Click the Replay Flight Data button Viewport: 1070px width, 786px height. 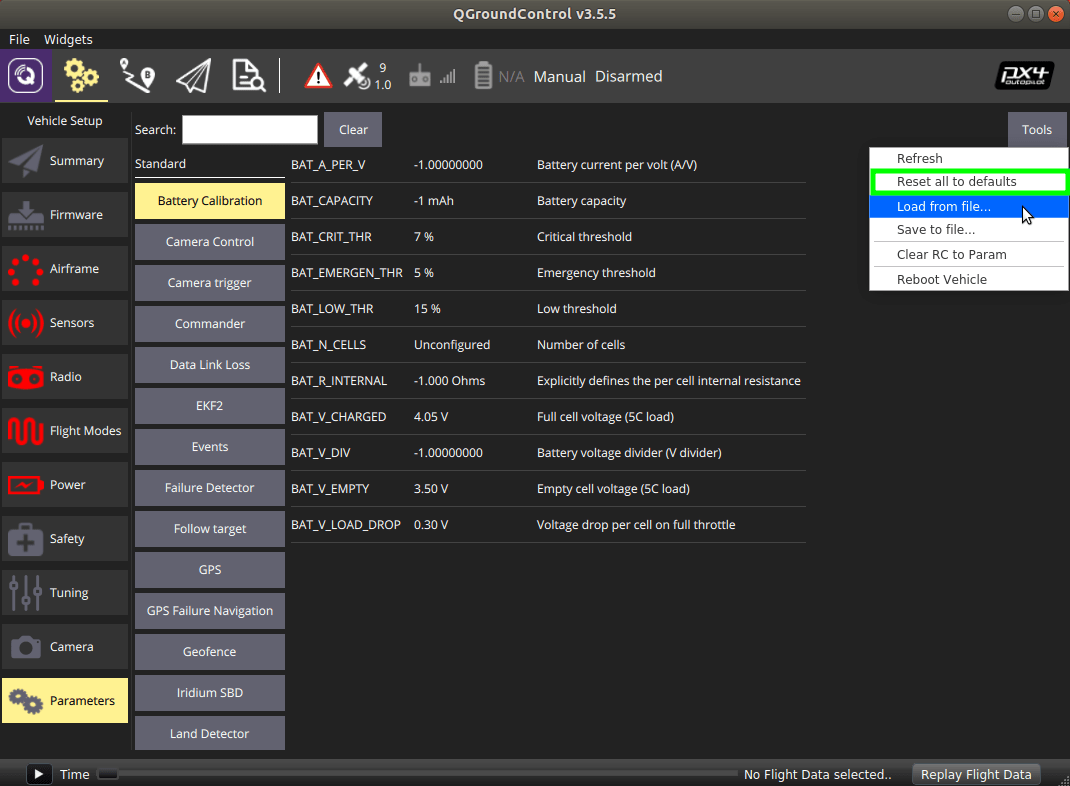(x=976, y=774)
